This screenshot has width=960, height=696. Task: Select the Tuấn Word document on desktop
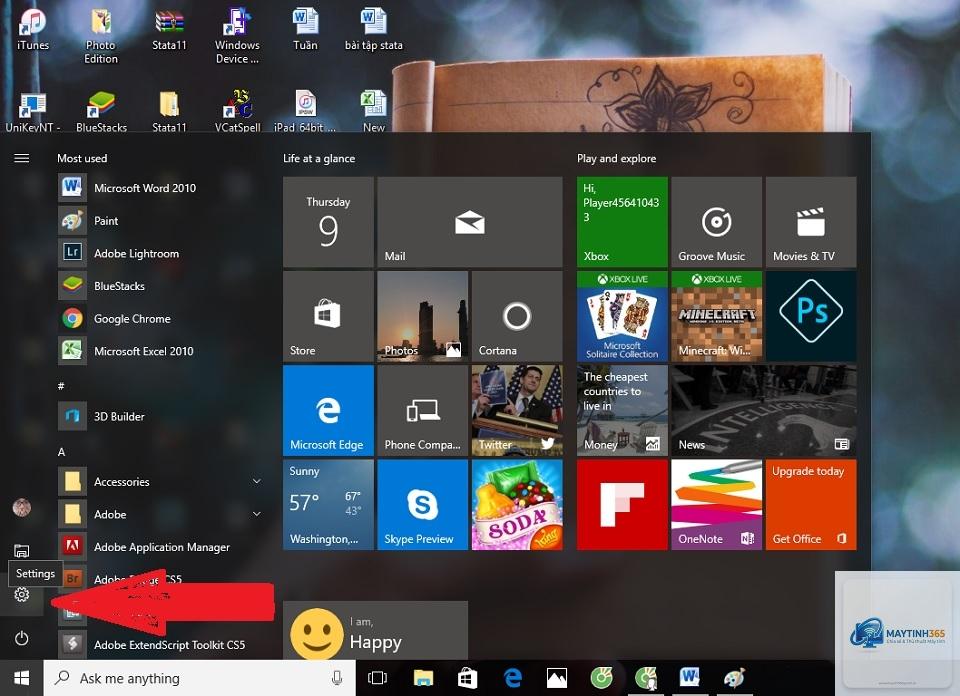pos(305,29)
